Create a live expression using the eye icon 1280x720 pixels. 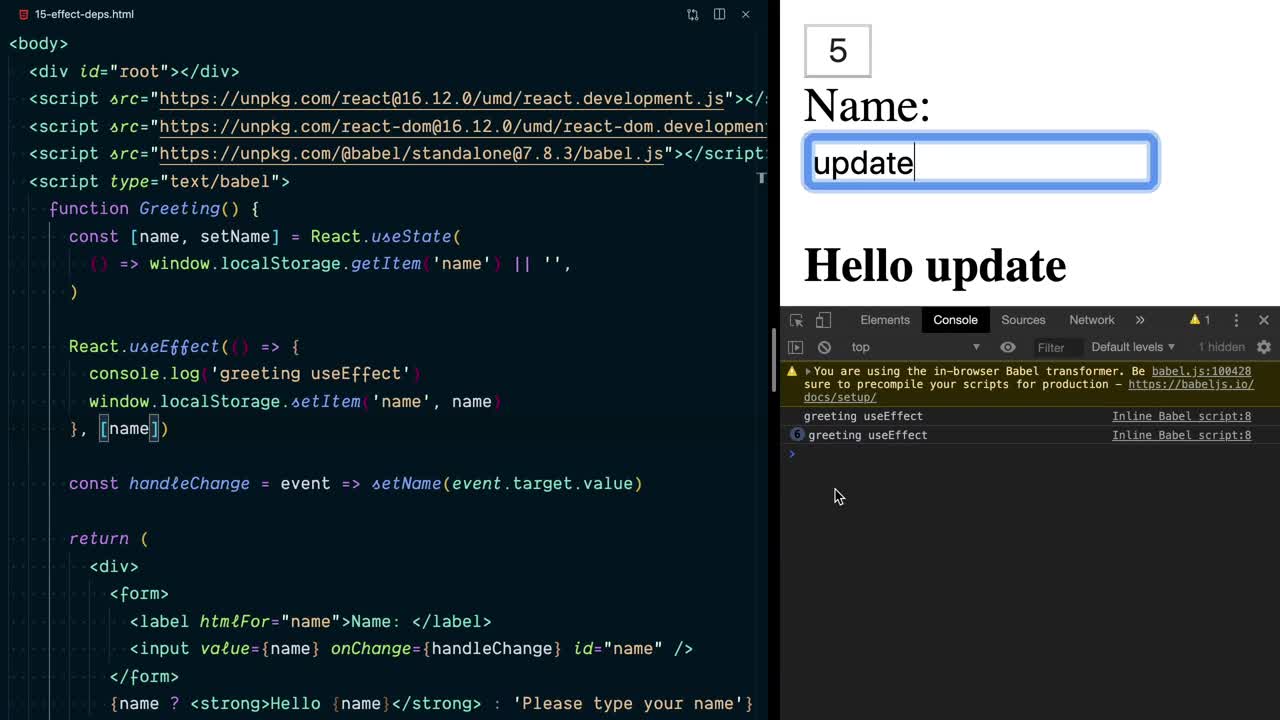point(1008,347)
